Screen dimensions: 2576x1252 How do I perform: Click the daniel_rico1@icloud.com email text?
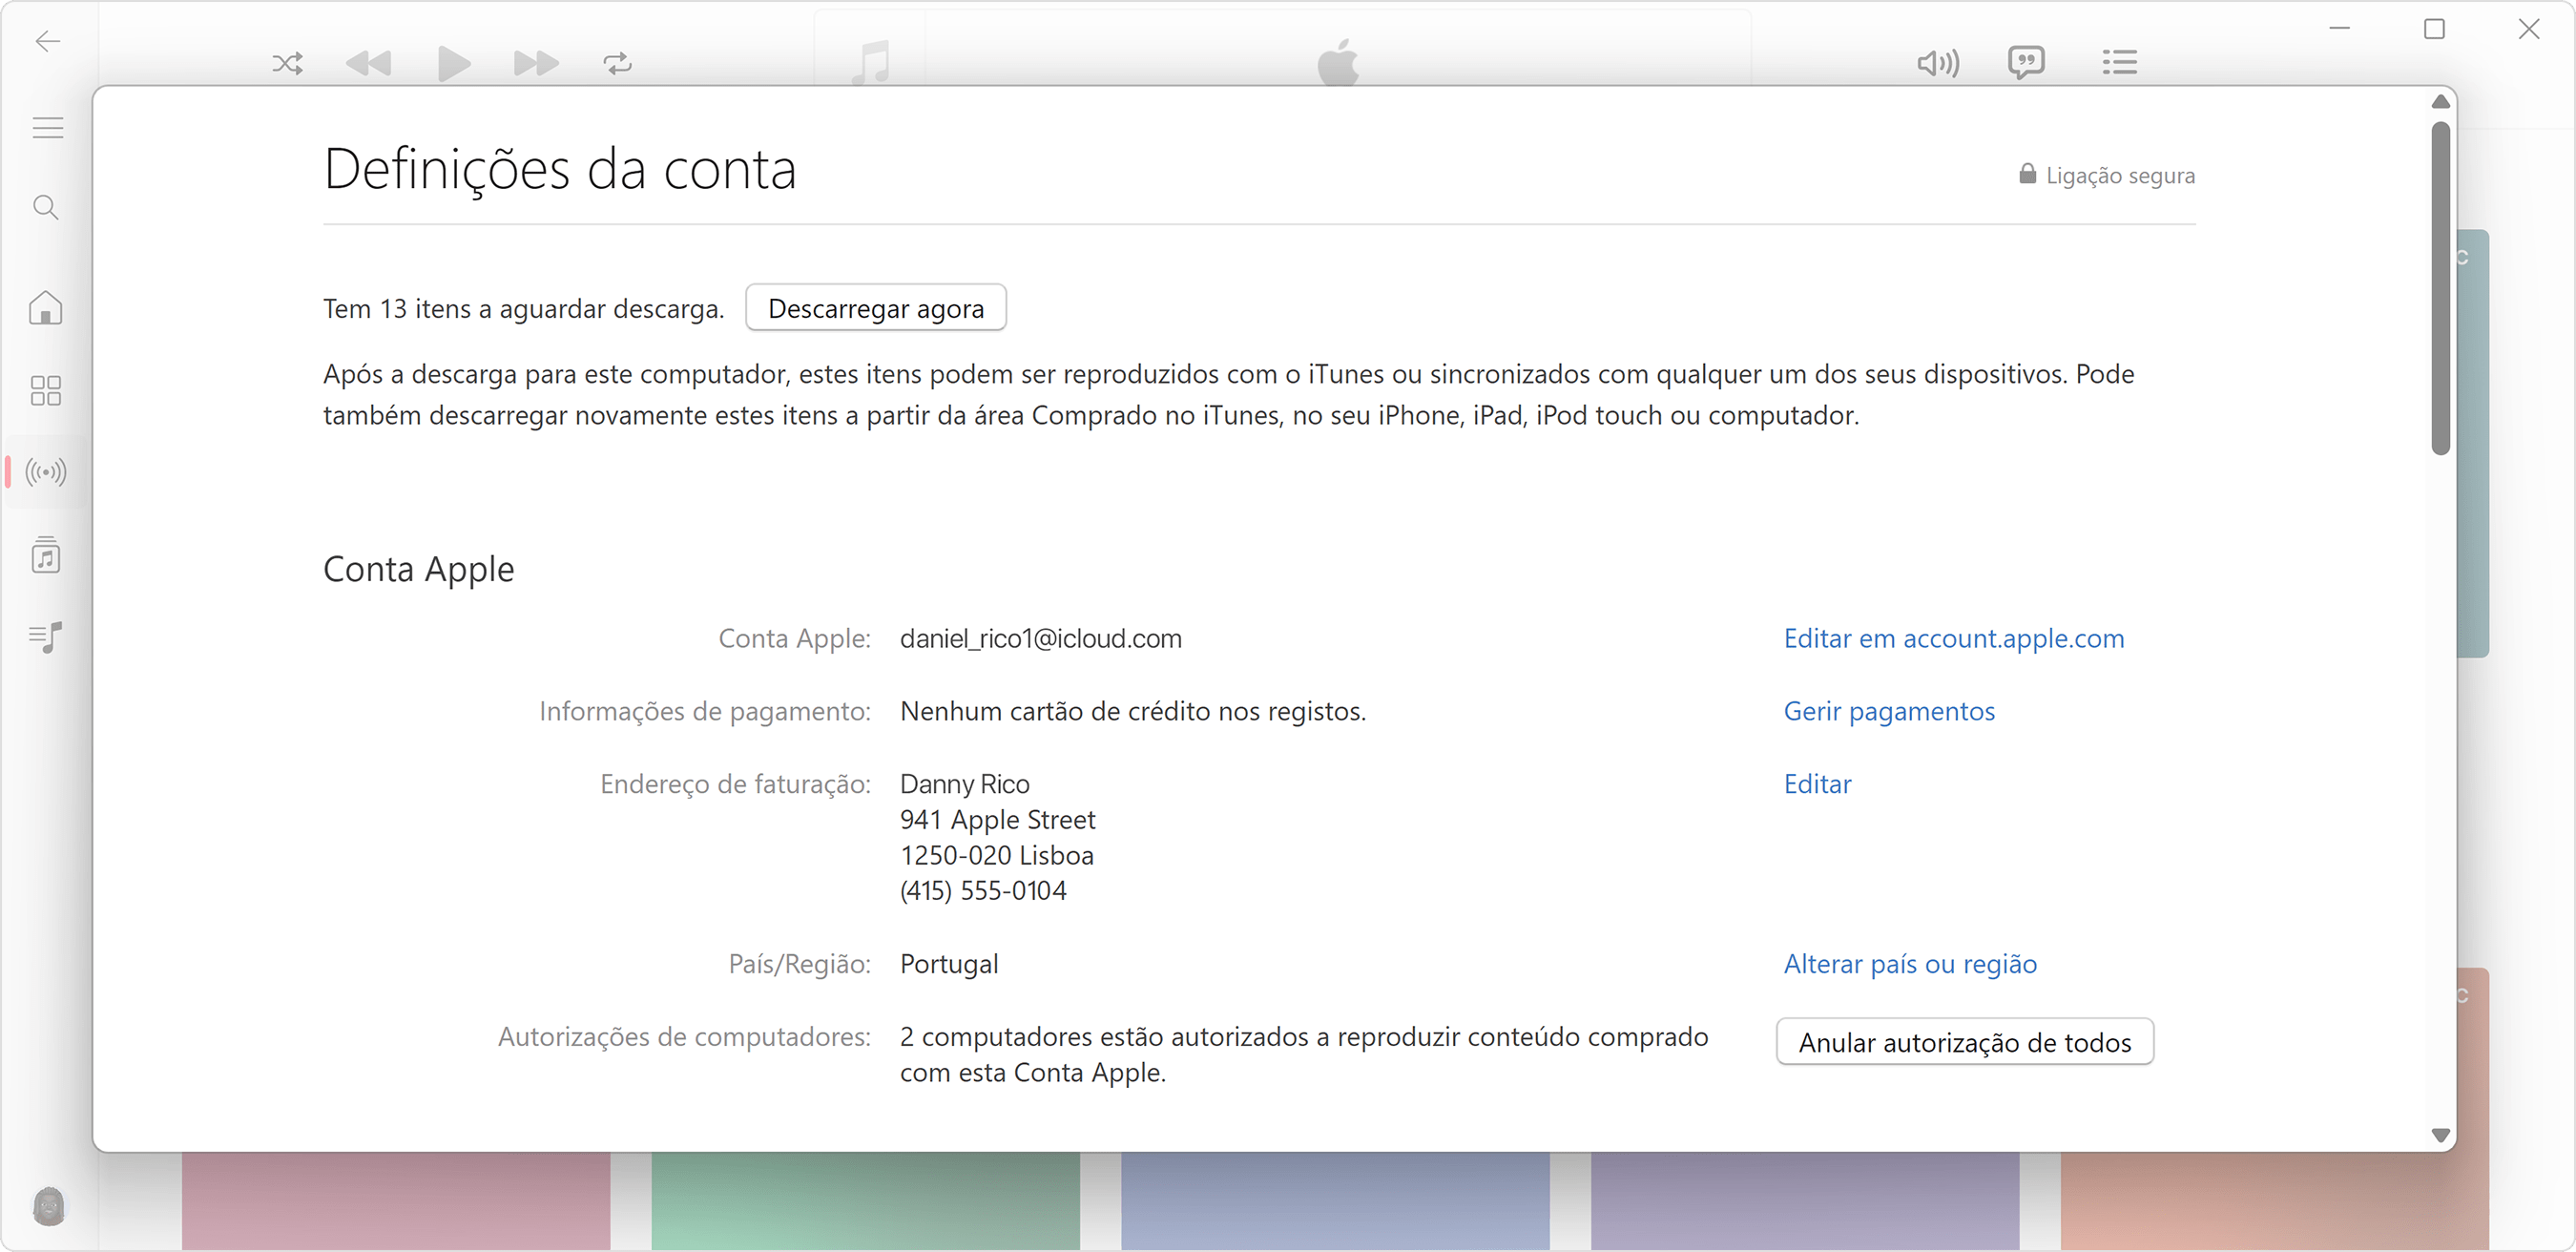(x=1040, y=638)
